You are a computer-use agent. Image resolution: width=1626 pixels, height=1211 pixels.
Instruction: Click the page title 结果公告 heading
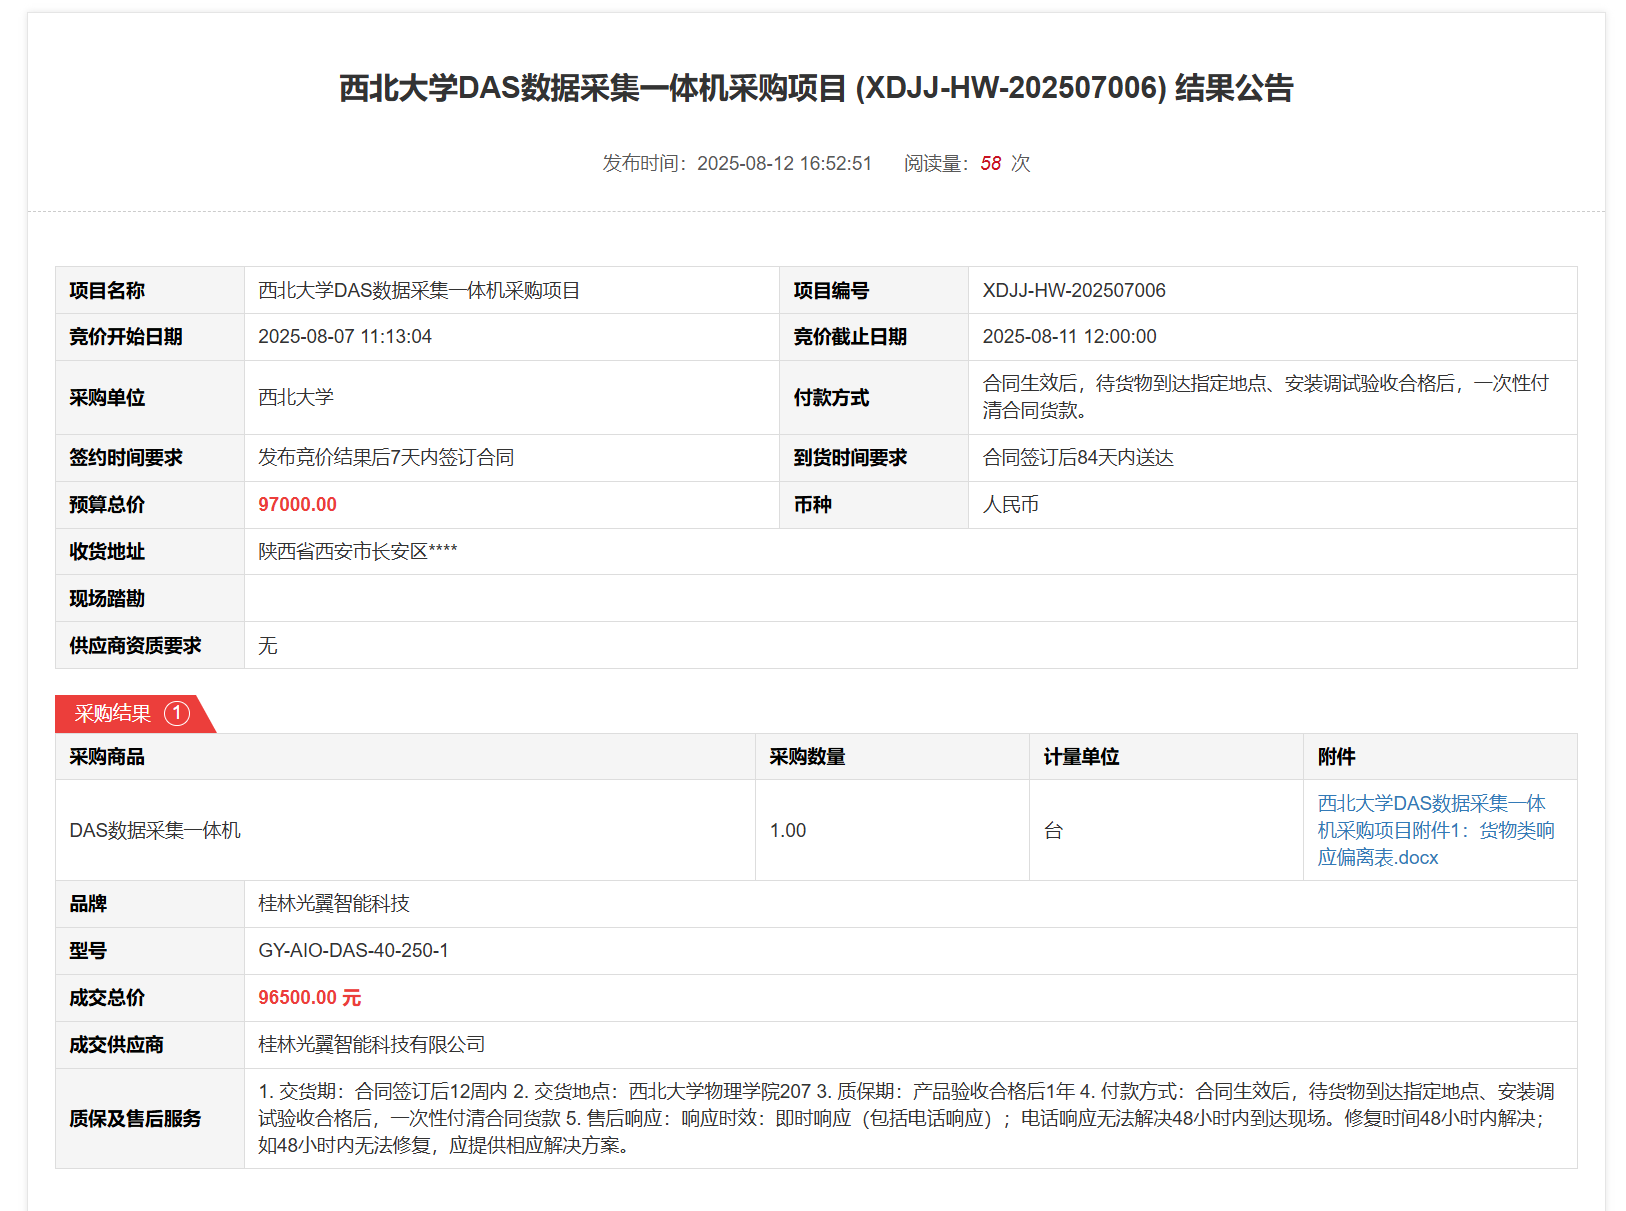click(815, 88)
